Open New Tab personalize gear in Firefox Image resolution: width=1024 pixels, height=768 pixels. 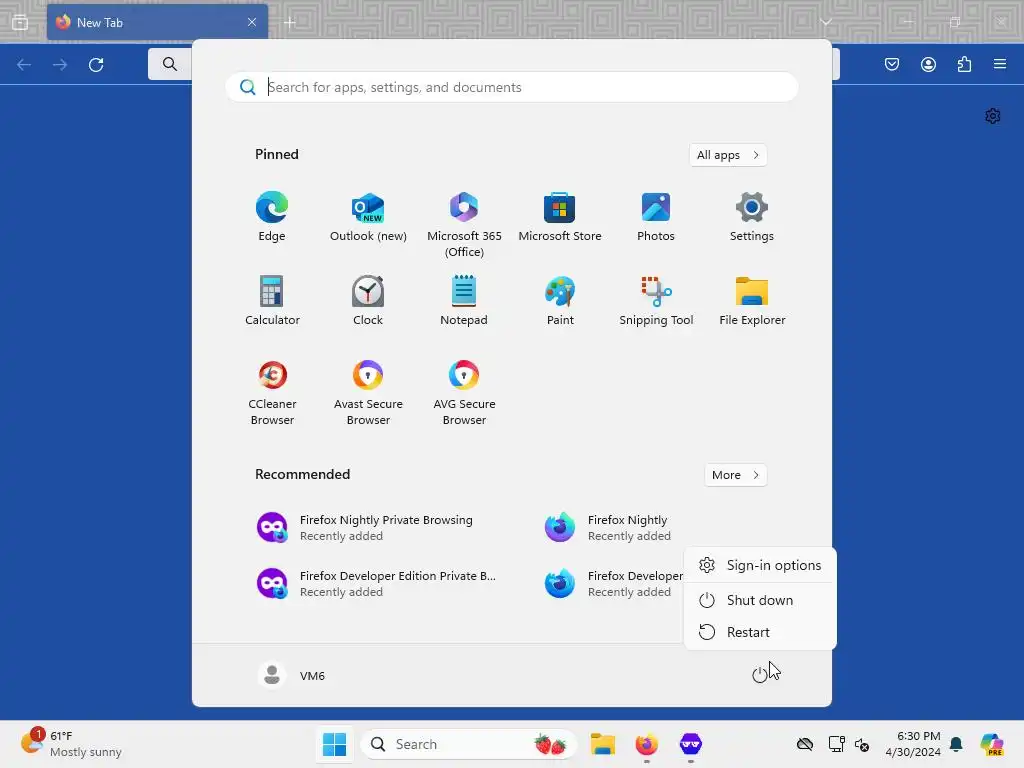[993, 116]
